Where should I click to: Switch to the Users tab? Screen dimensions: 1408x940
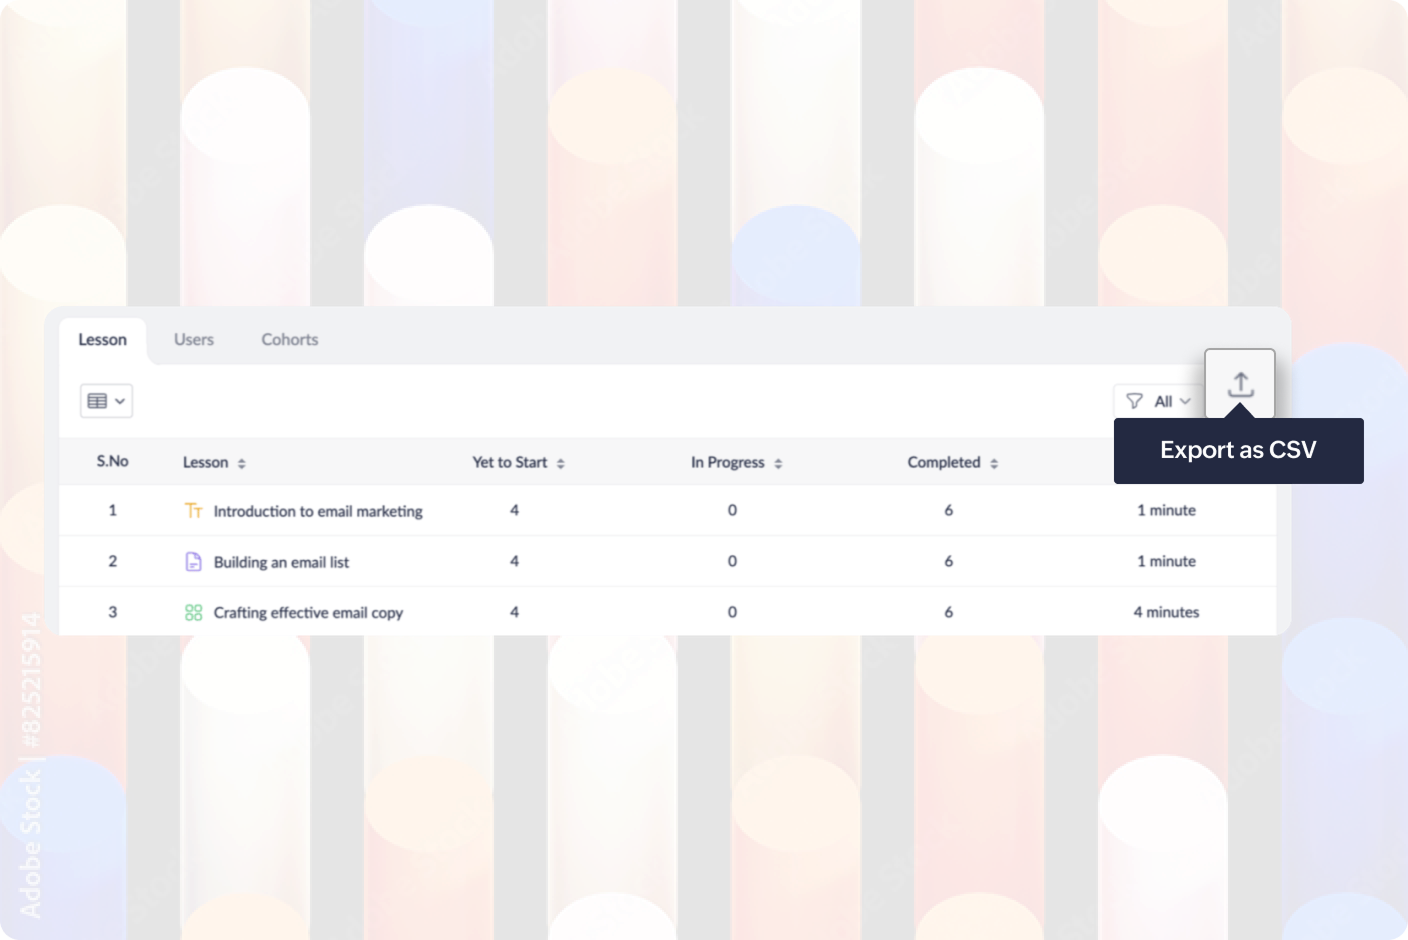tap(193, 339)
